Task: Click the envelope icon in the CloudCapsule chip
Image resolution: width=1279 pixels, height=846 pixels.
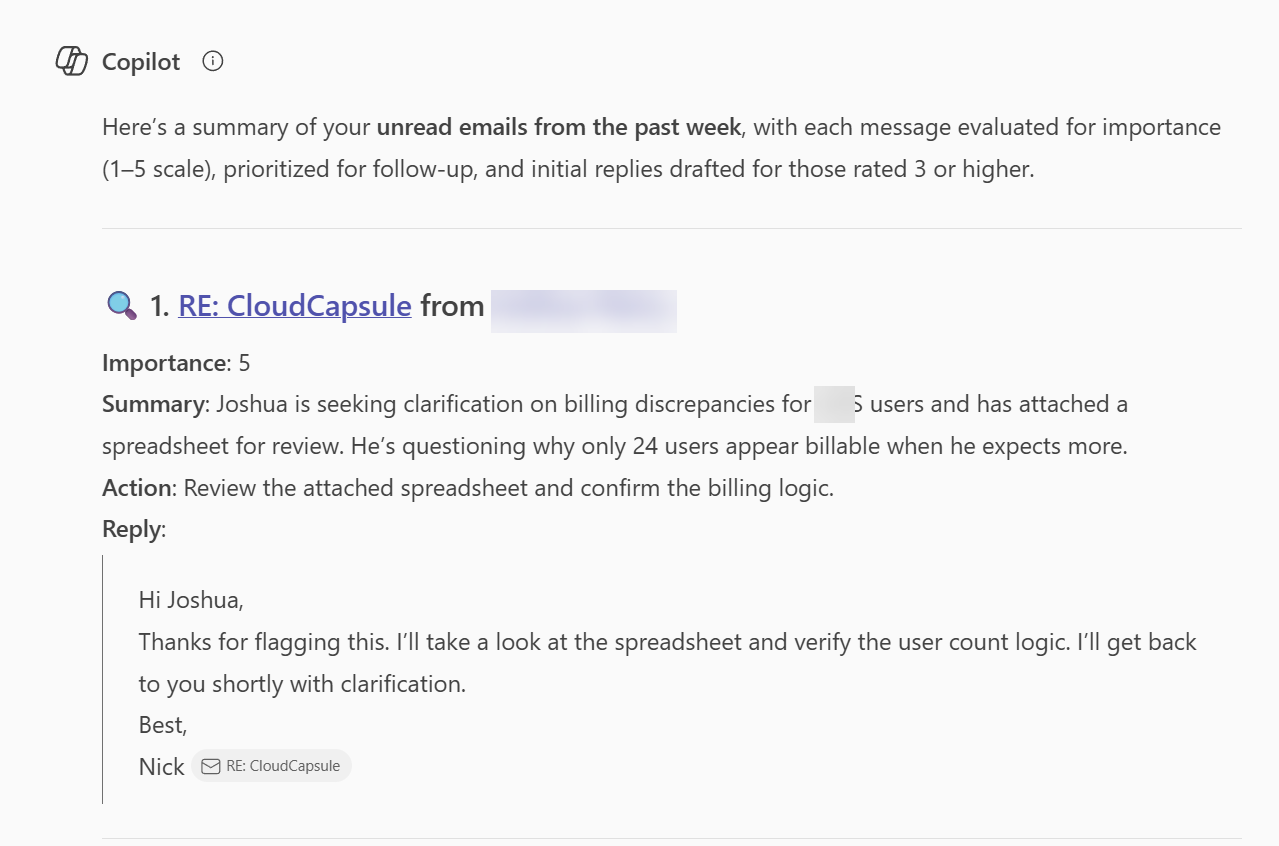Action: point(210,765)
